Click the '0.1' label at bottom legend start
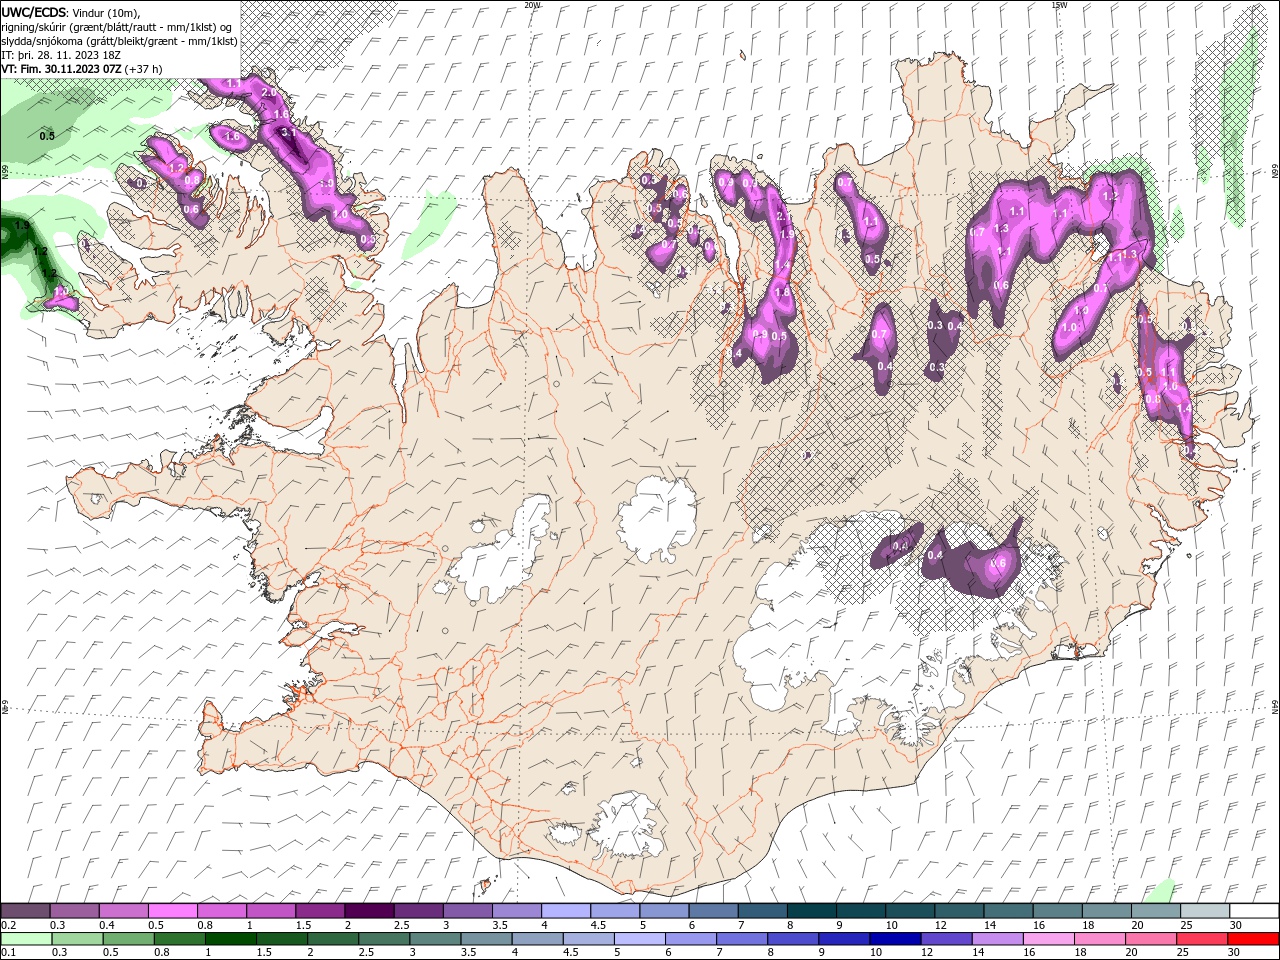The height and width of the screenshot is (960, 1280). click(9, 953)
